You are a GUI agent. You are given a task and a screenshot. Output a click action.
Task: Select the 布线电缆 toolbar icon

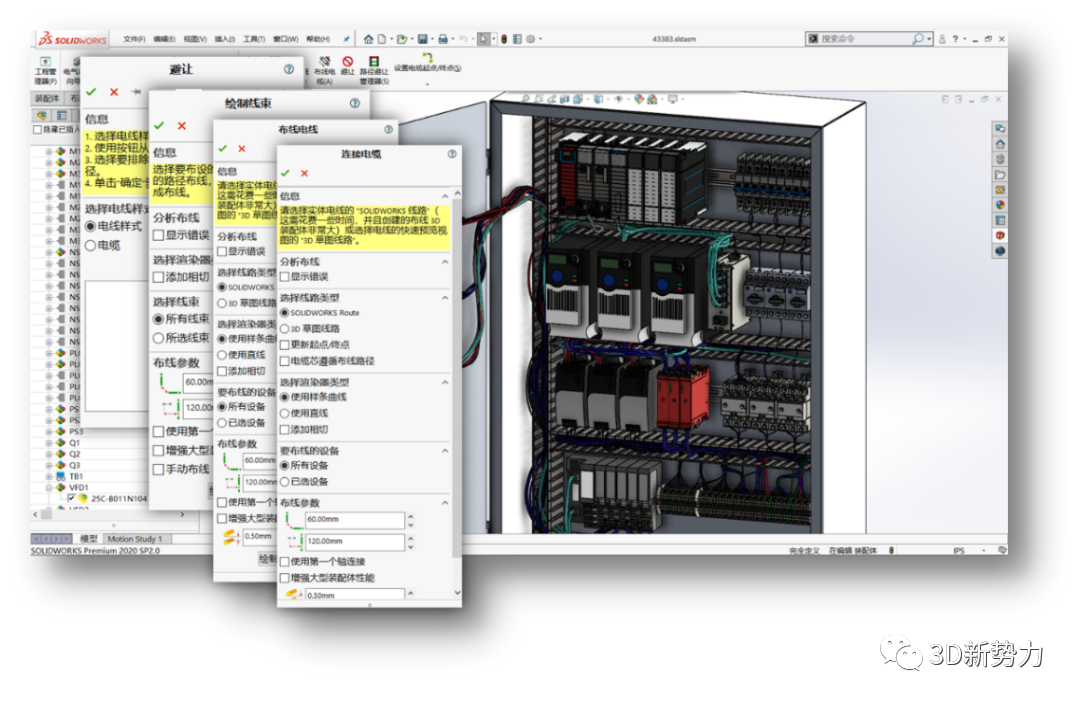click(324, 63)
